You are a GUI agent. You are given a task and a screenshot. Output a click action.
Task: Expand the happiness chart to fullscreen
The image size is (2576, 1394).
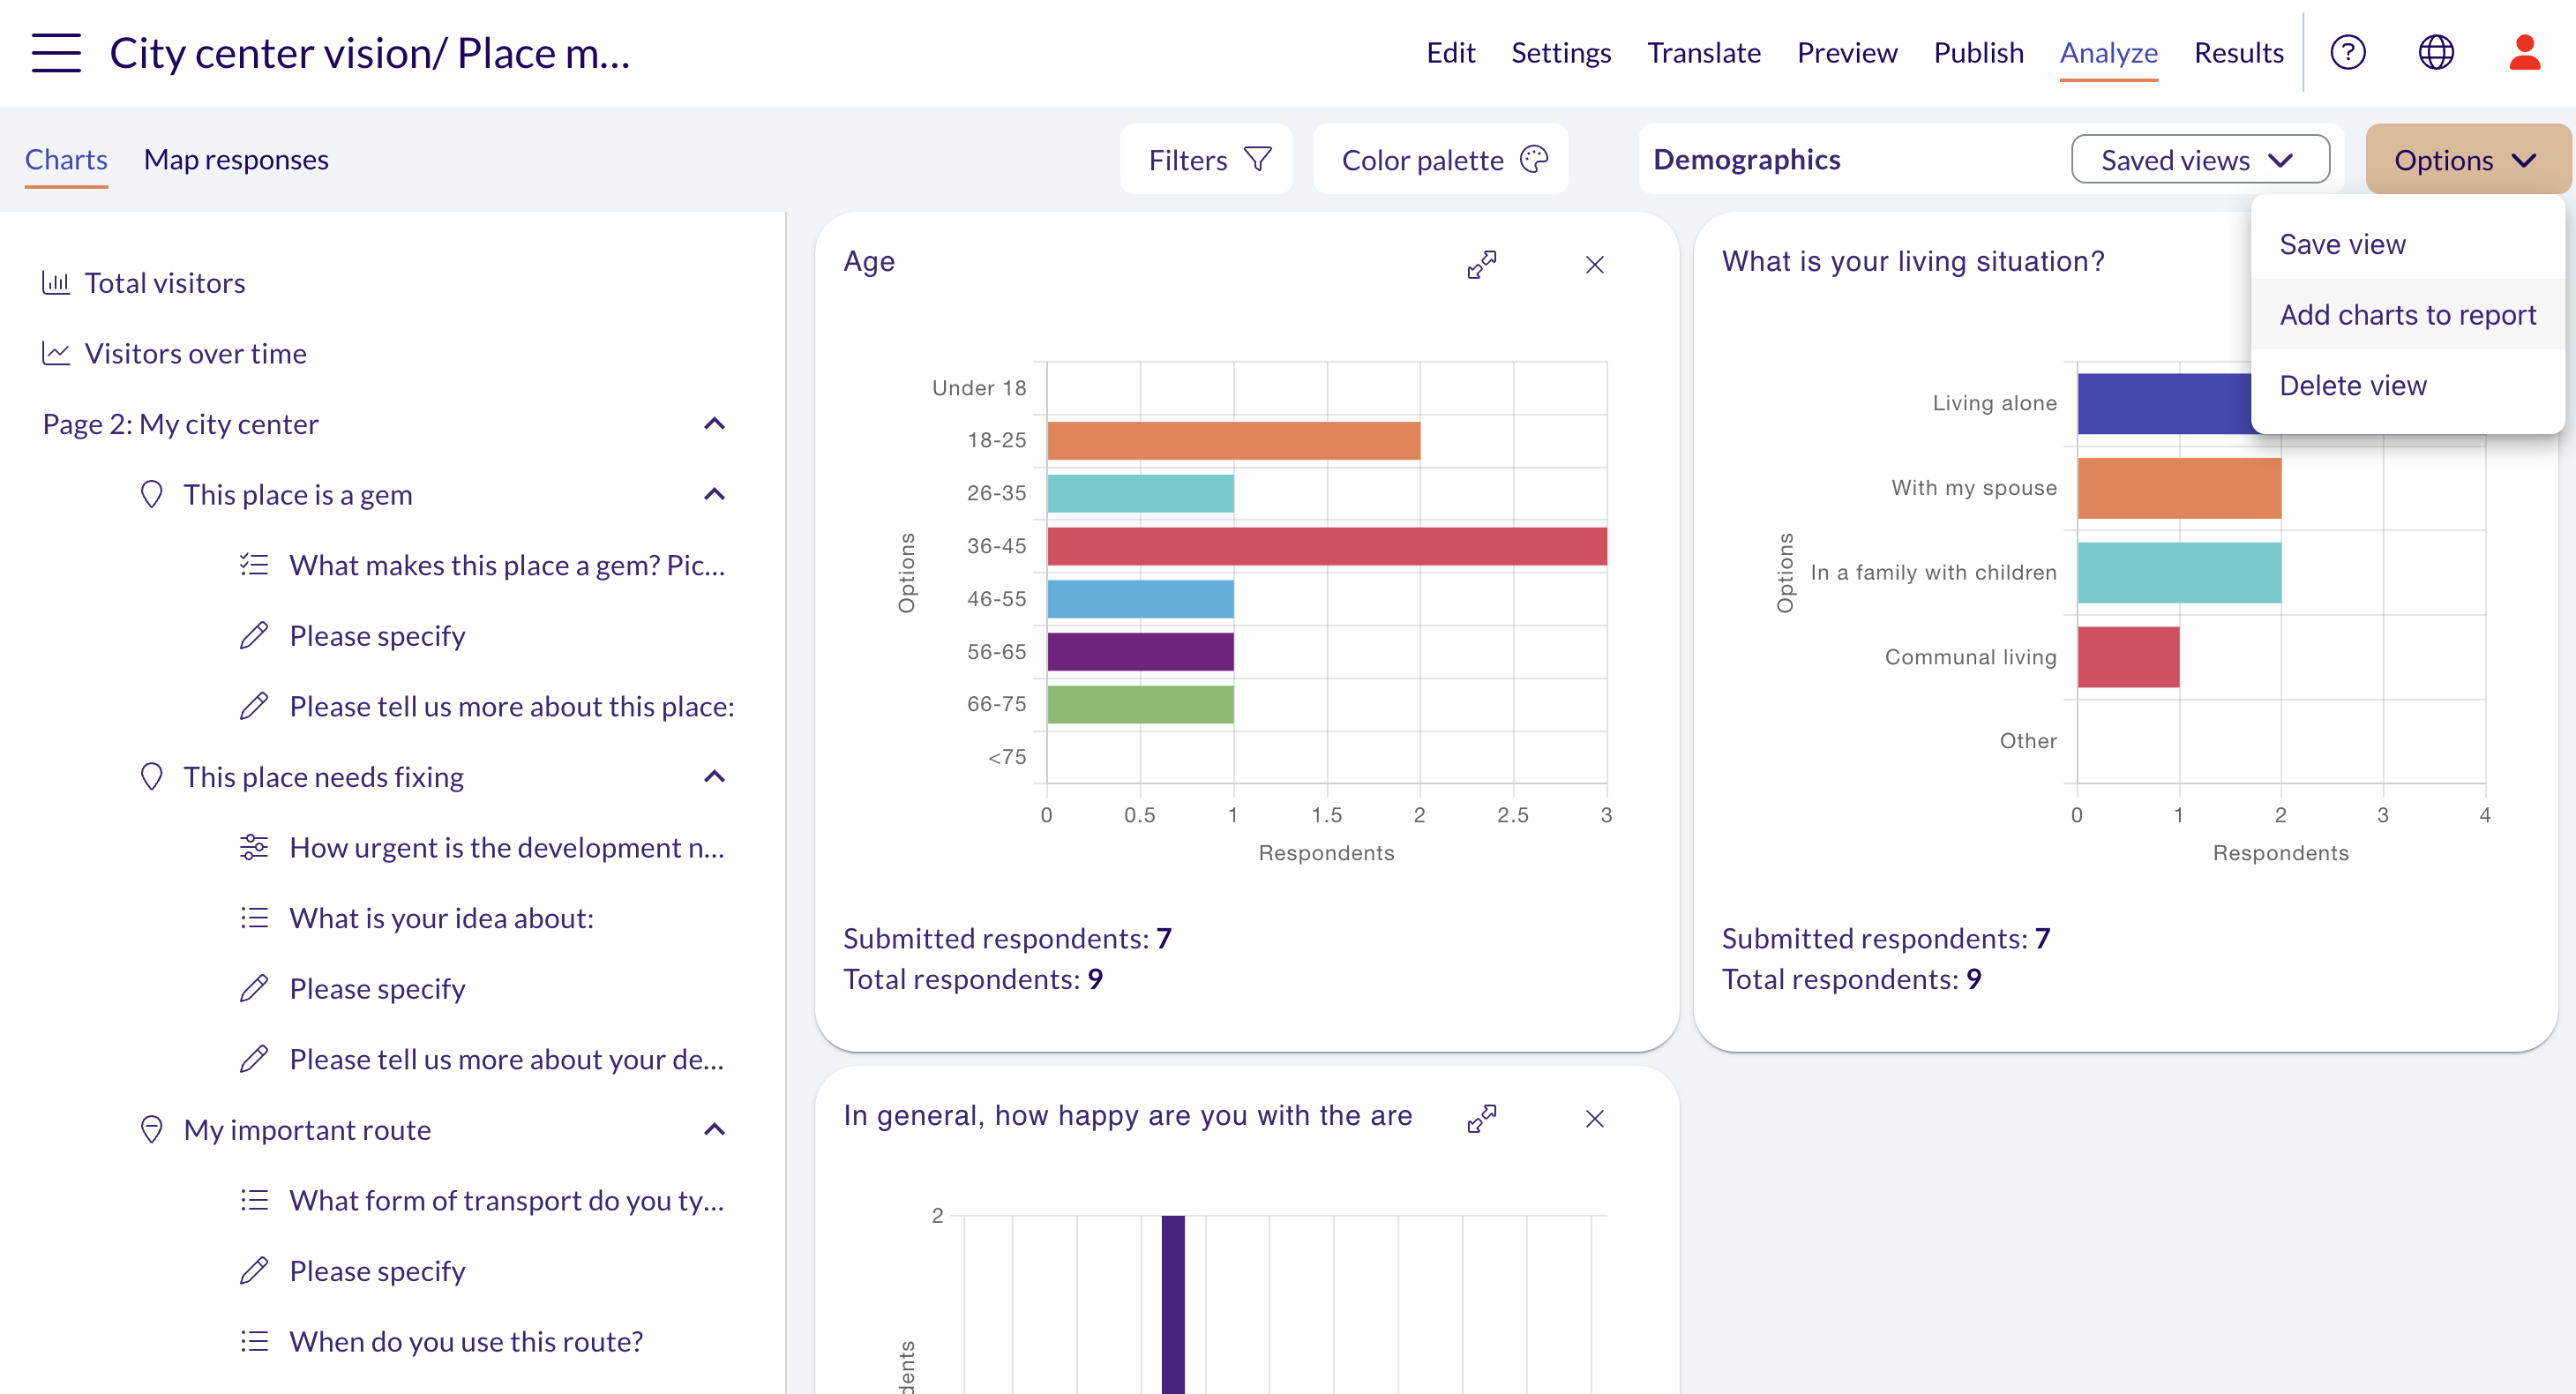pyautogui.click(x=1481, y=1118)
